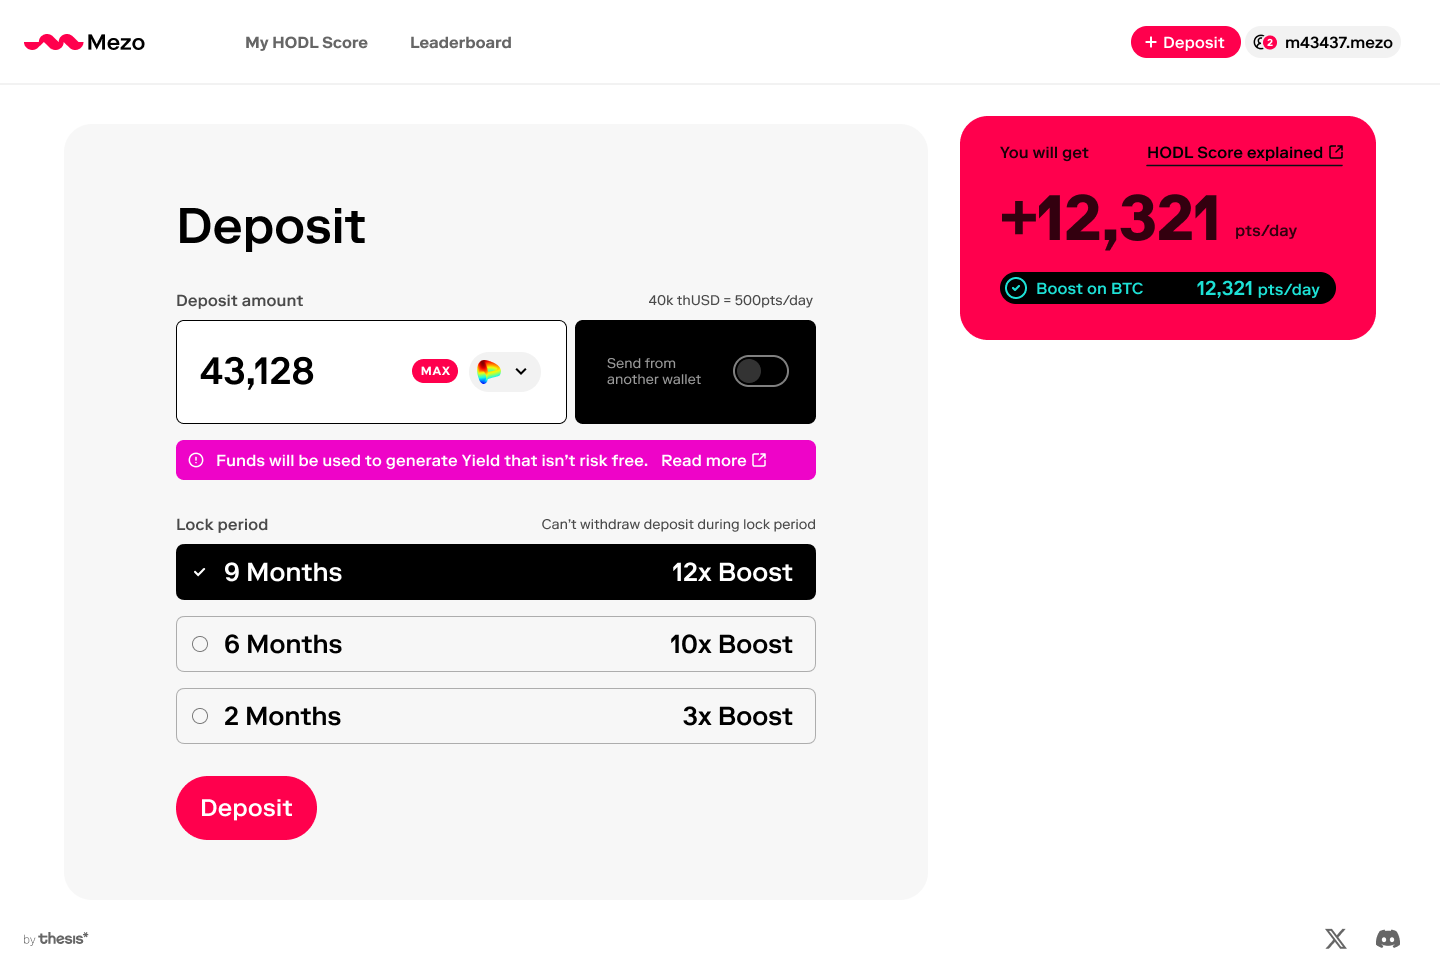The image size is (1440, 969).
Task: Click the thesis footer logo
Action: pyautogui.click(x=56, y=938)
